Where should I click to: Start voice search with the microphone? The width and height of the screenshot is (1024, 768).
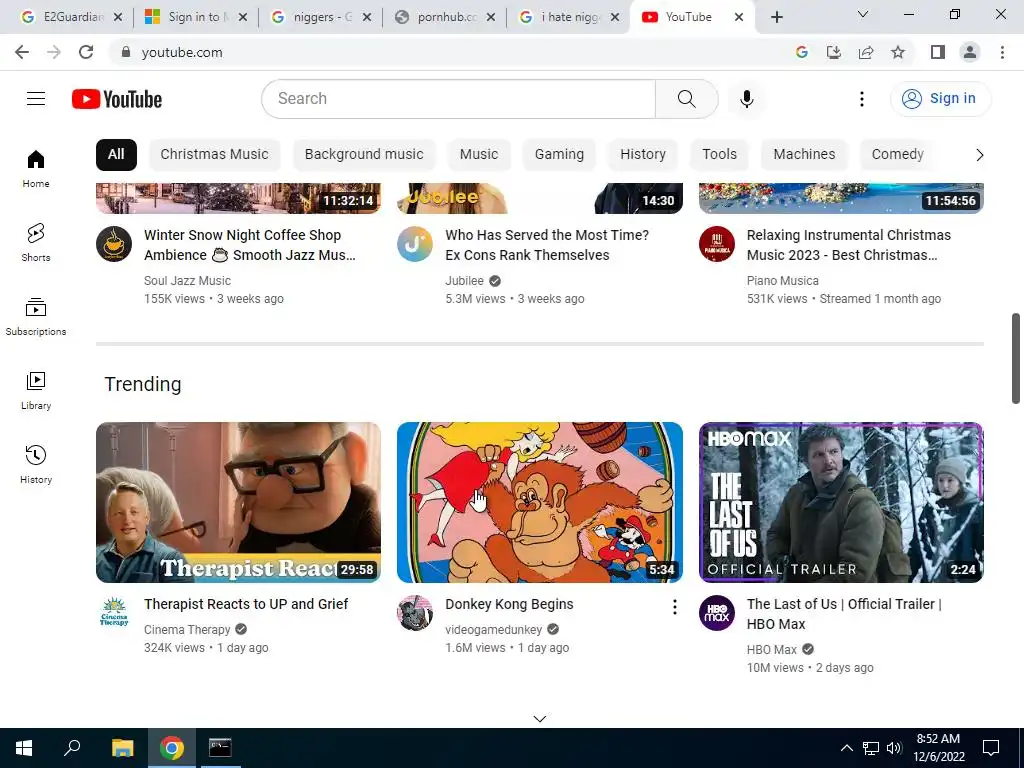[746, 99]
